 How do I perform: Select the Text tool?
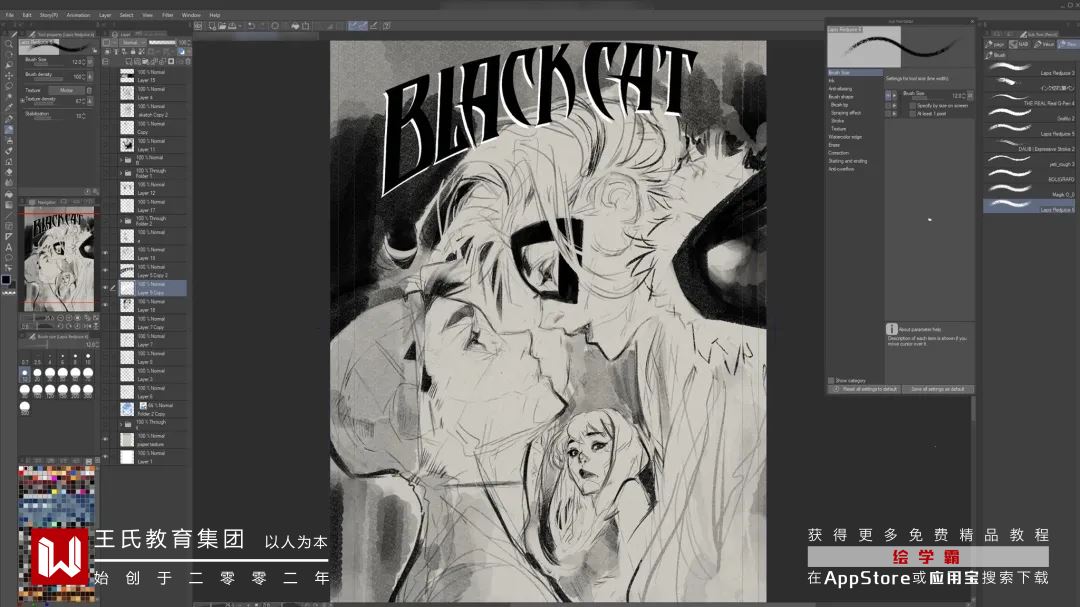pos(9,246)
